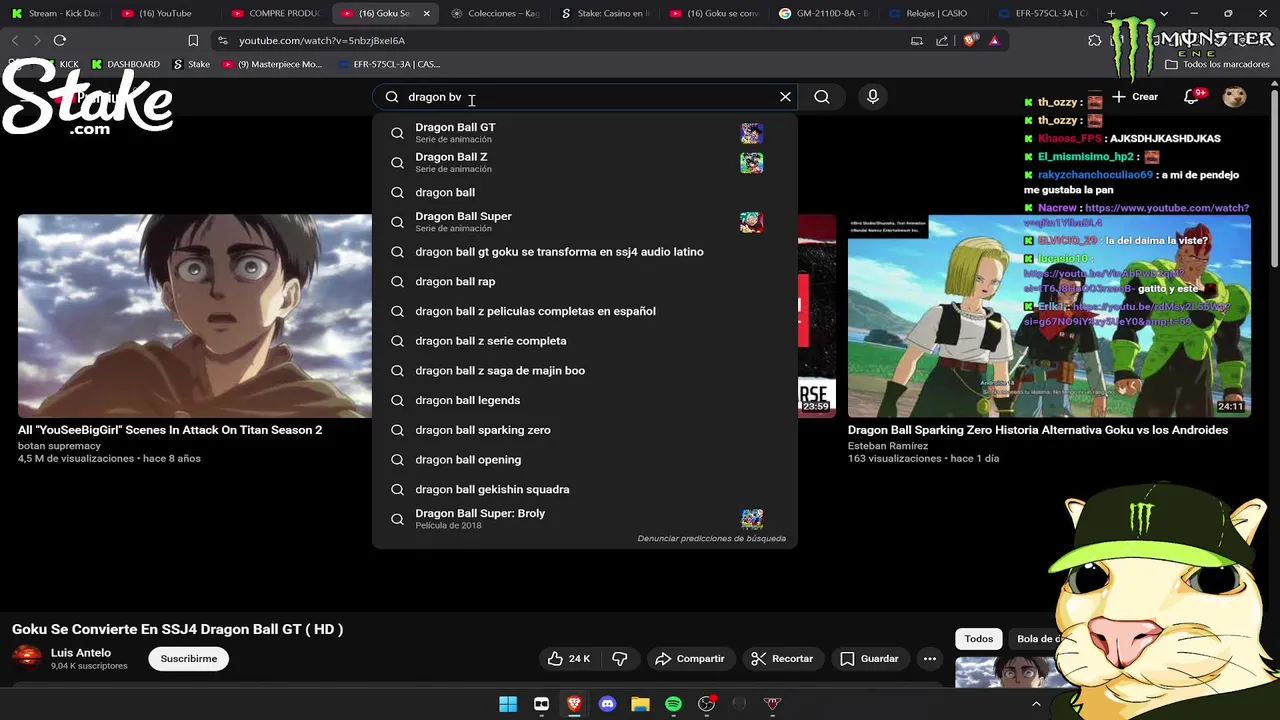The image size is (1280, 720).
Task: Choose 'dragon ball z saga de majin boo'
Action: pyautogui.click(x=585, y=371)
